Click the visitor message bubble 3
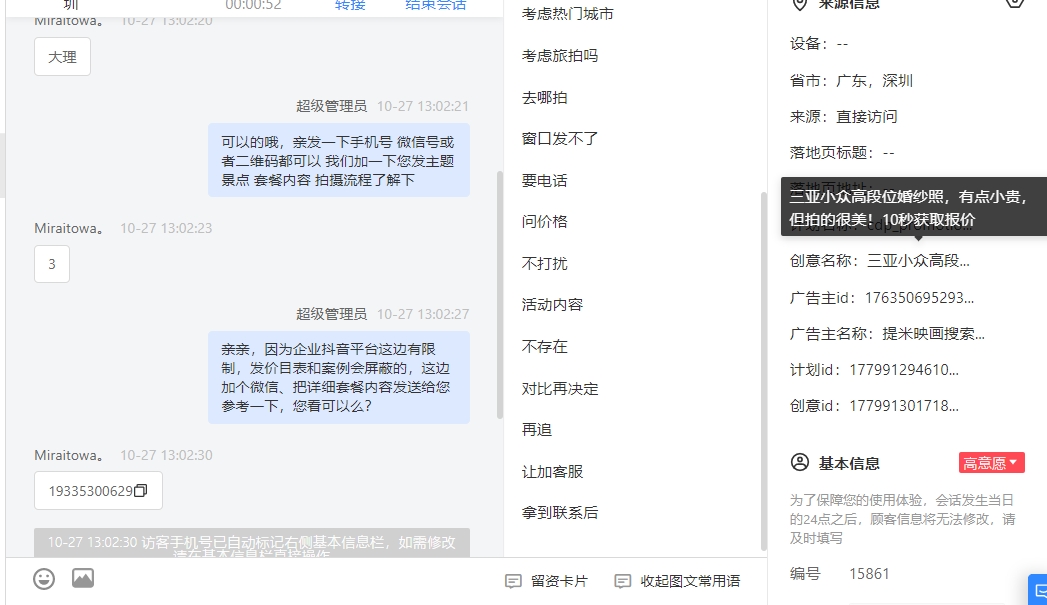The width and height of the screenshot is (1047, 605). click(x=51, y=264)
